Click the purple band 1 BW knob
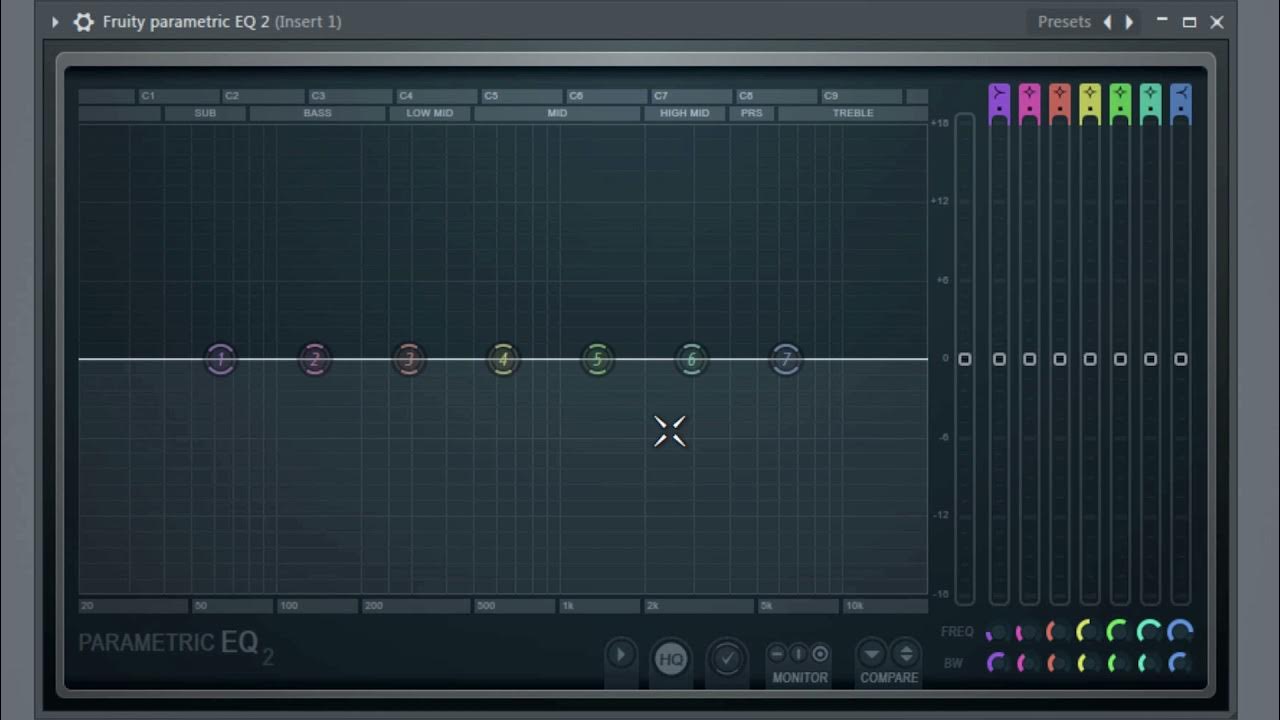The height and width of the screenshot is (720, 1280). point(997,663)
